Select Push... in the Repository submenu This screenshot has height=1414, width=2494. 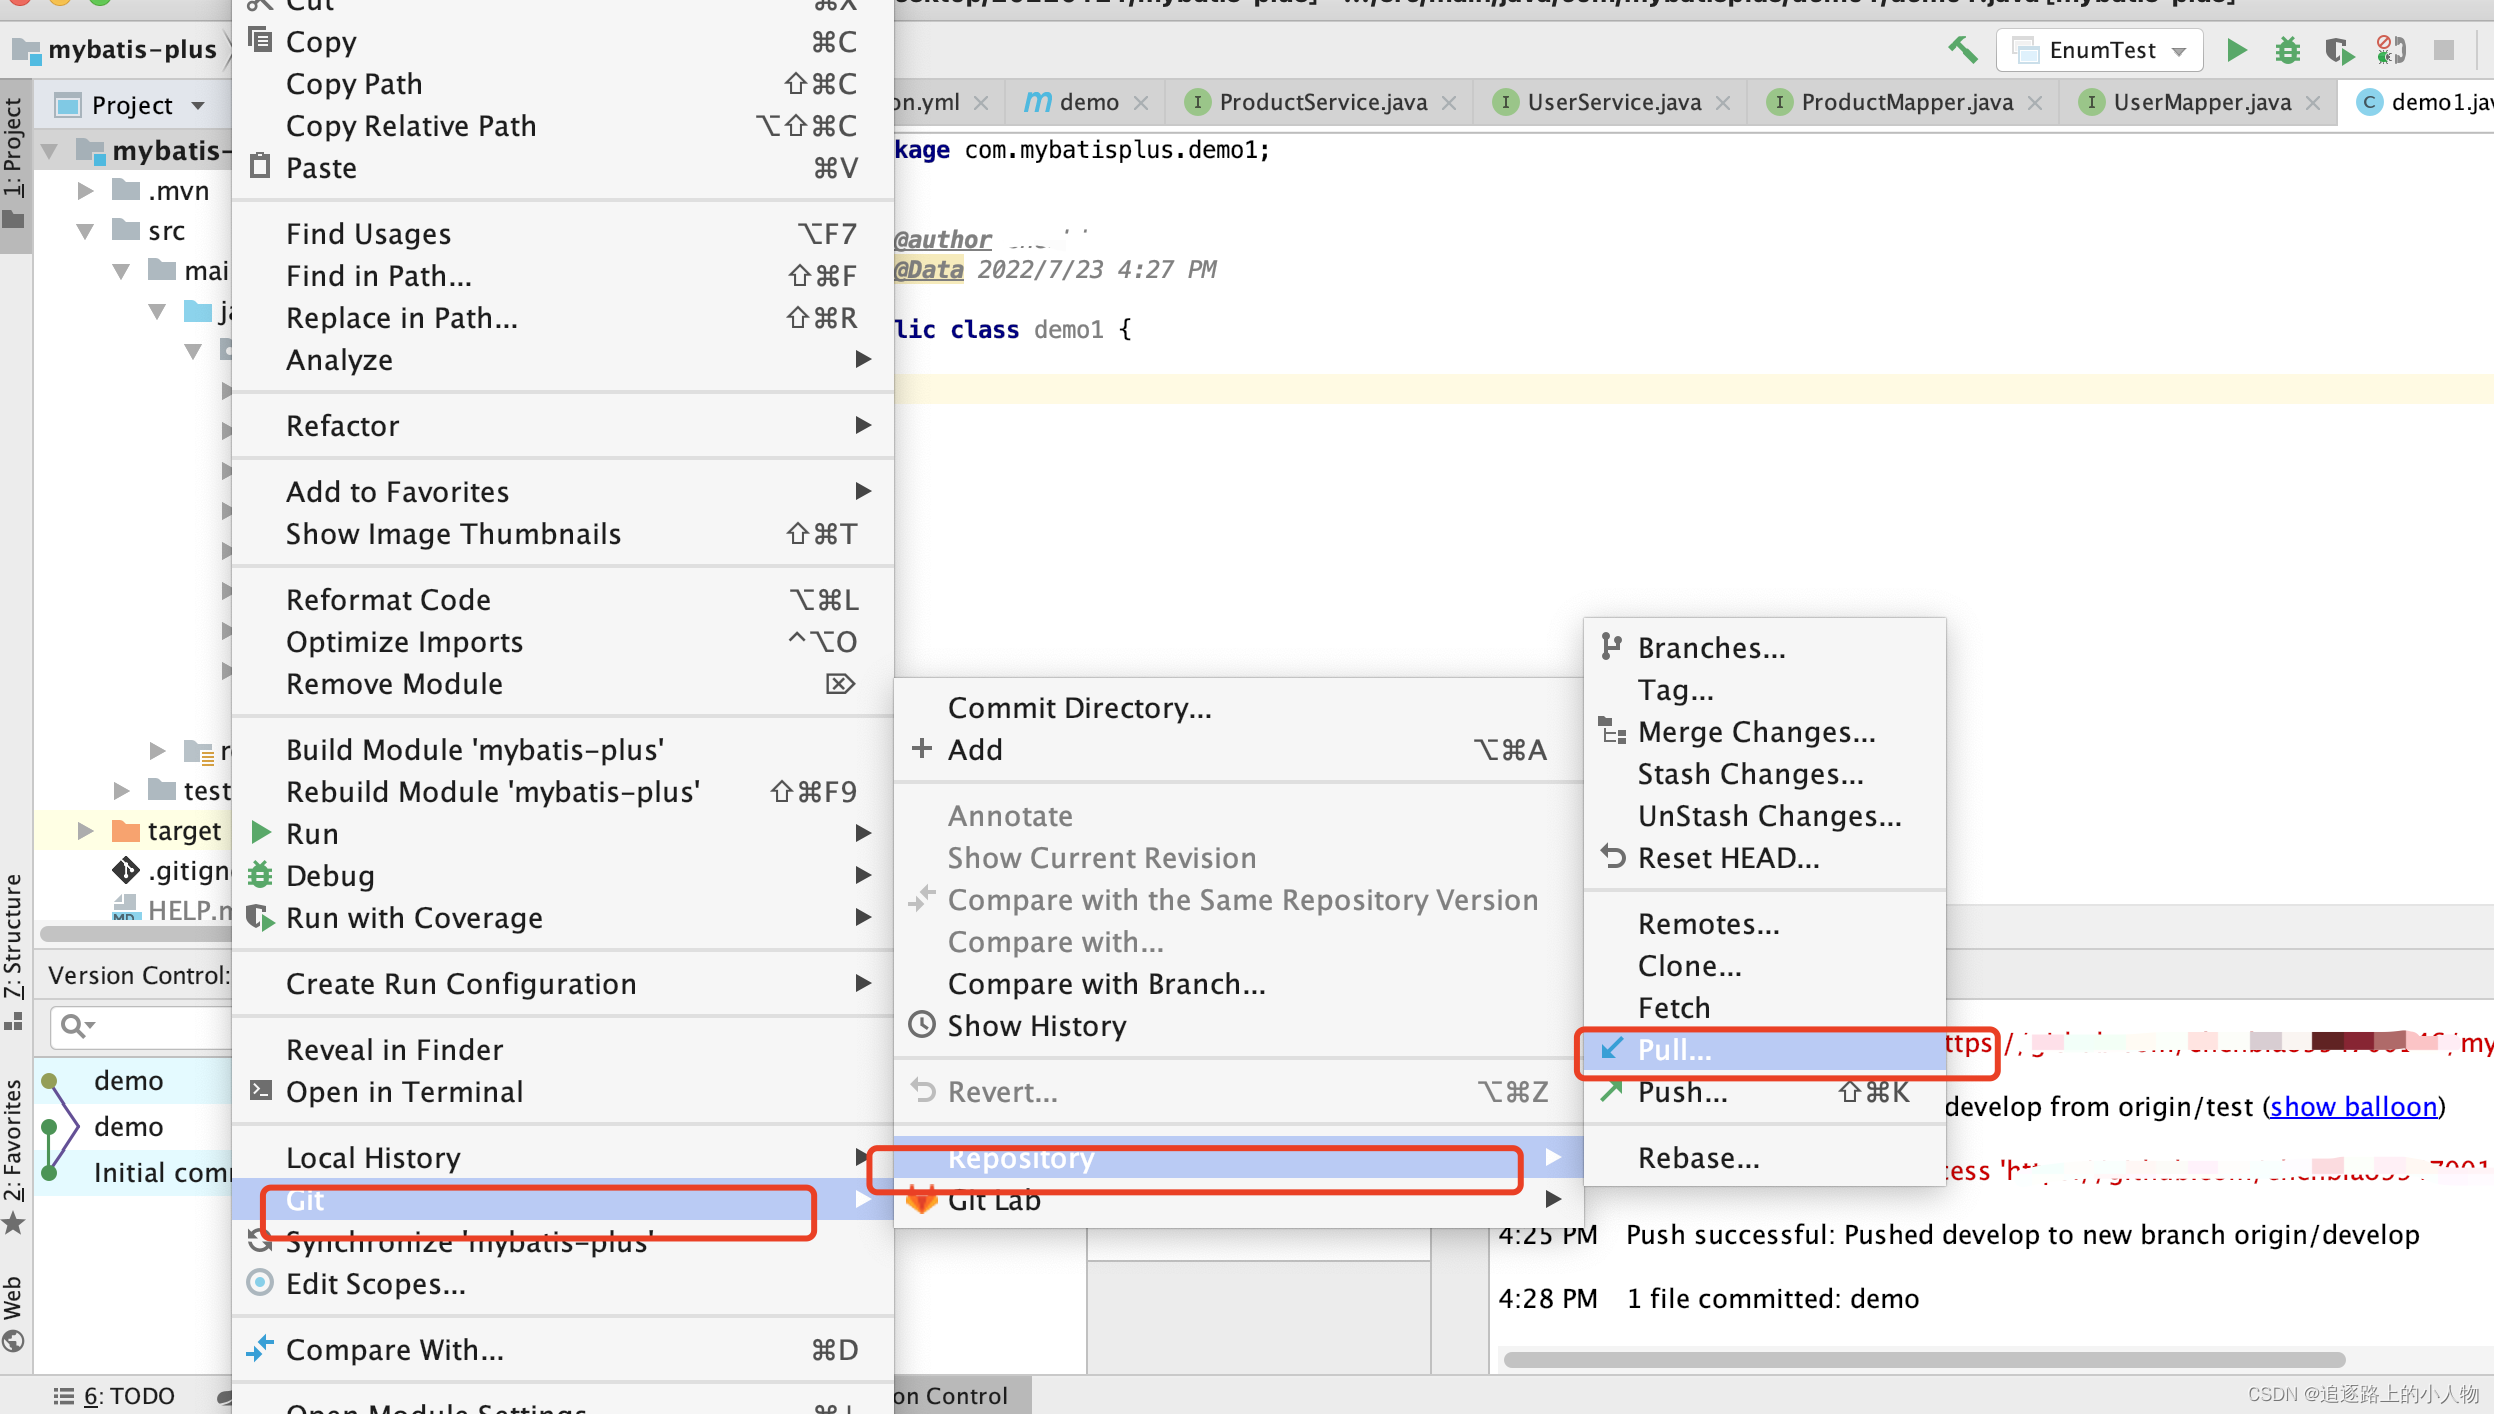pos(1682,1092)
